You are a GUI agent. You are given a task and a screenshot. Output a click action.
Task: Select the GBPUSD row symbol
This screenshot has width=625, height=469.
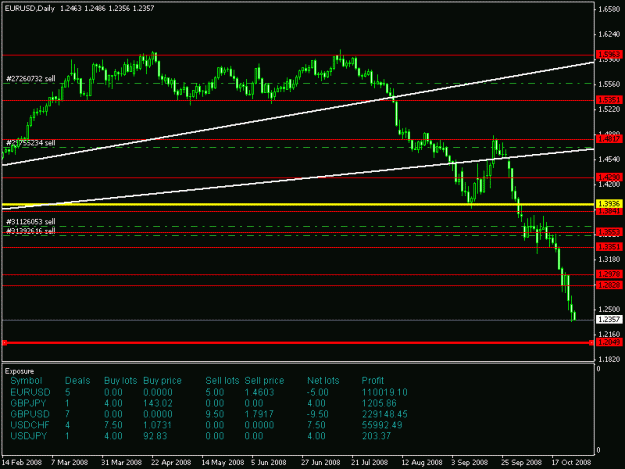point(30,414)
